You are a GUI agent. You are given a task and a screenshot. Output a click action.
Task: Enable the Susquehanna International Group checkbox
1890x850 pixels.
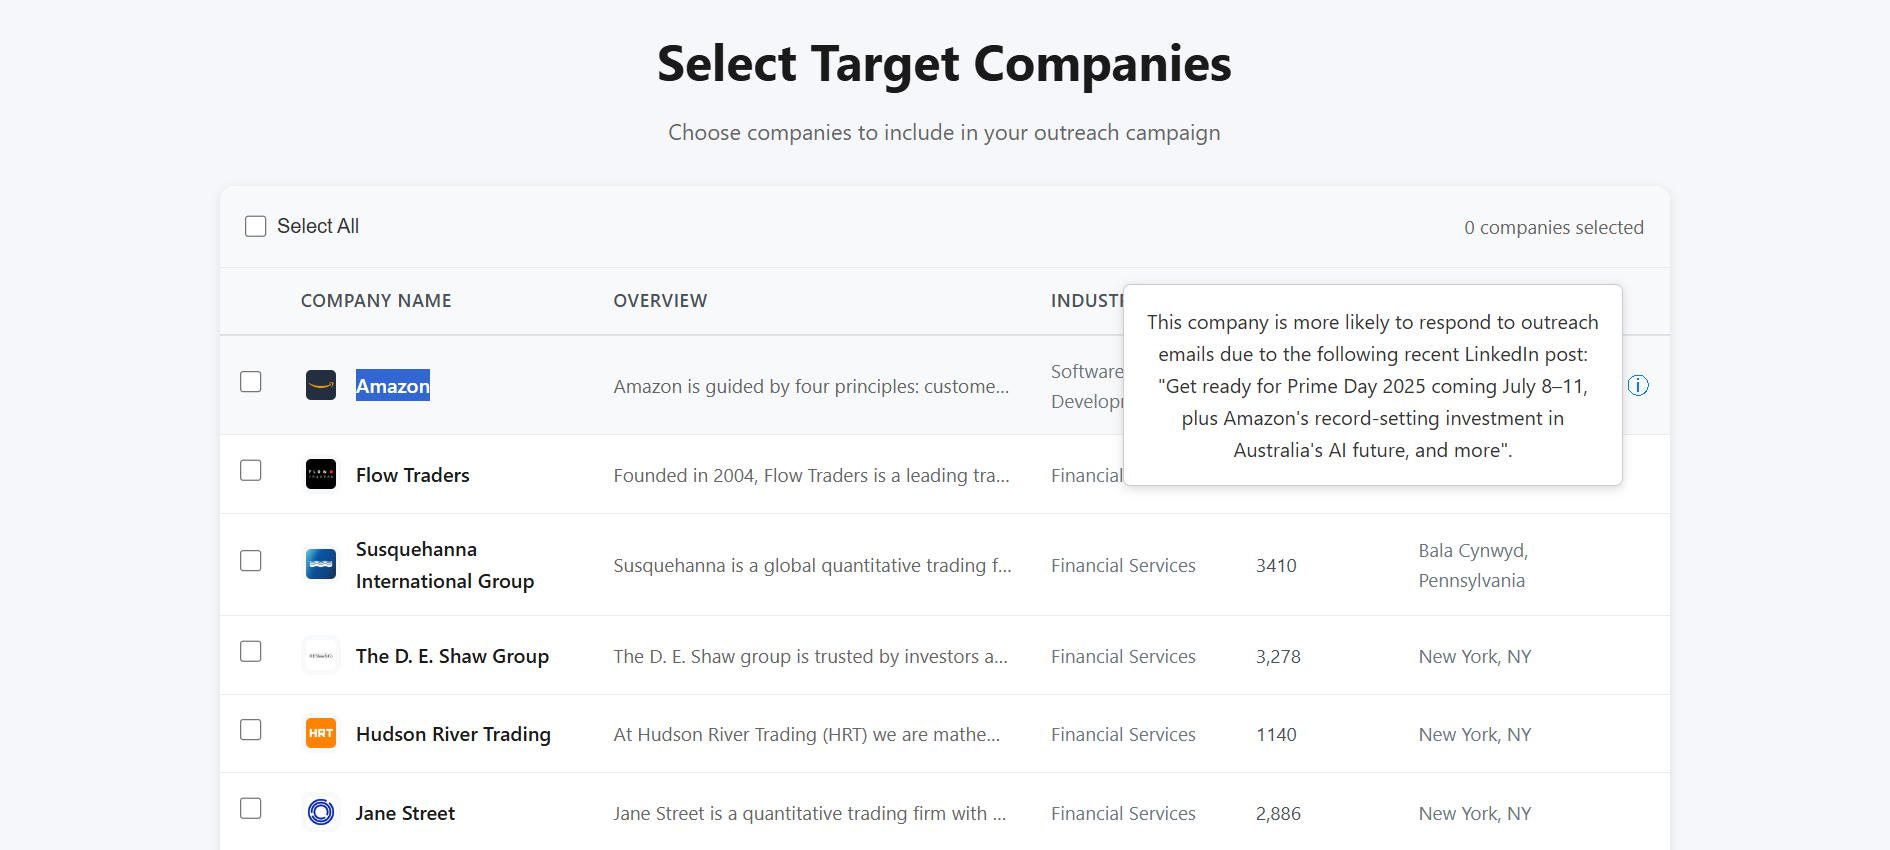point(251,561)
